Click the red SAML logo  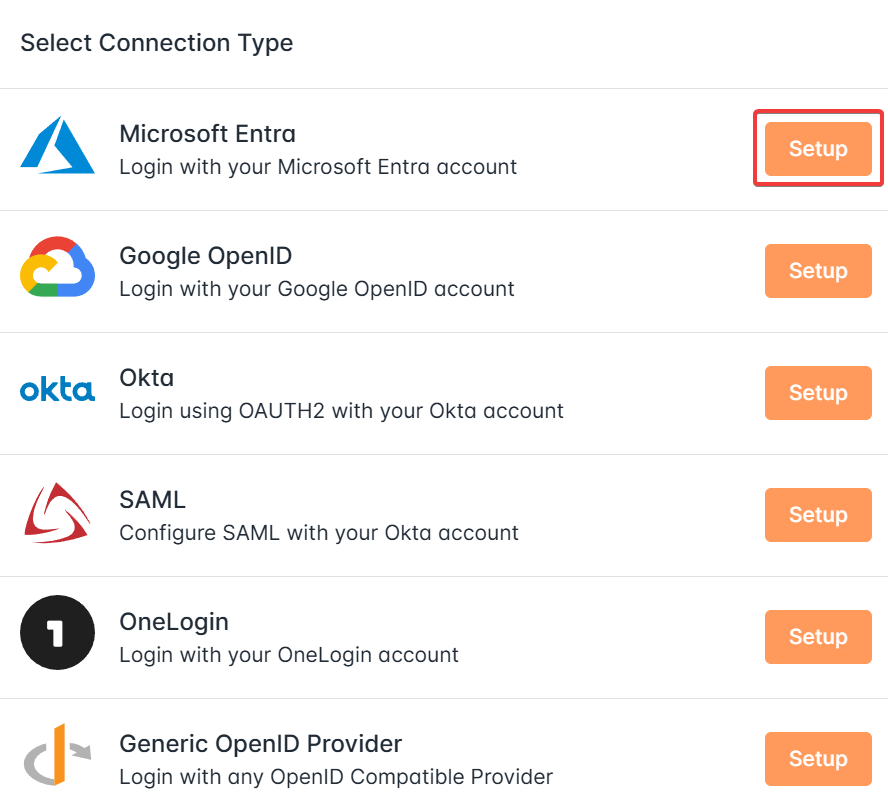tap(57, 512)
